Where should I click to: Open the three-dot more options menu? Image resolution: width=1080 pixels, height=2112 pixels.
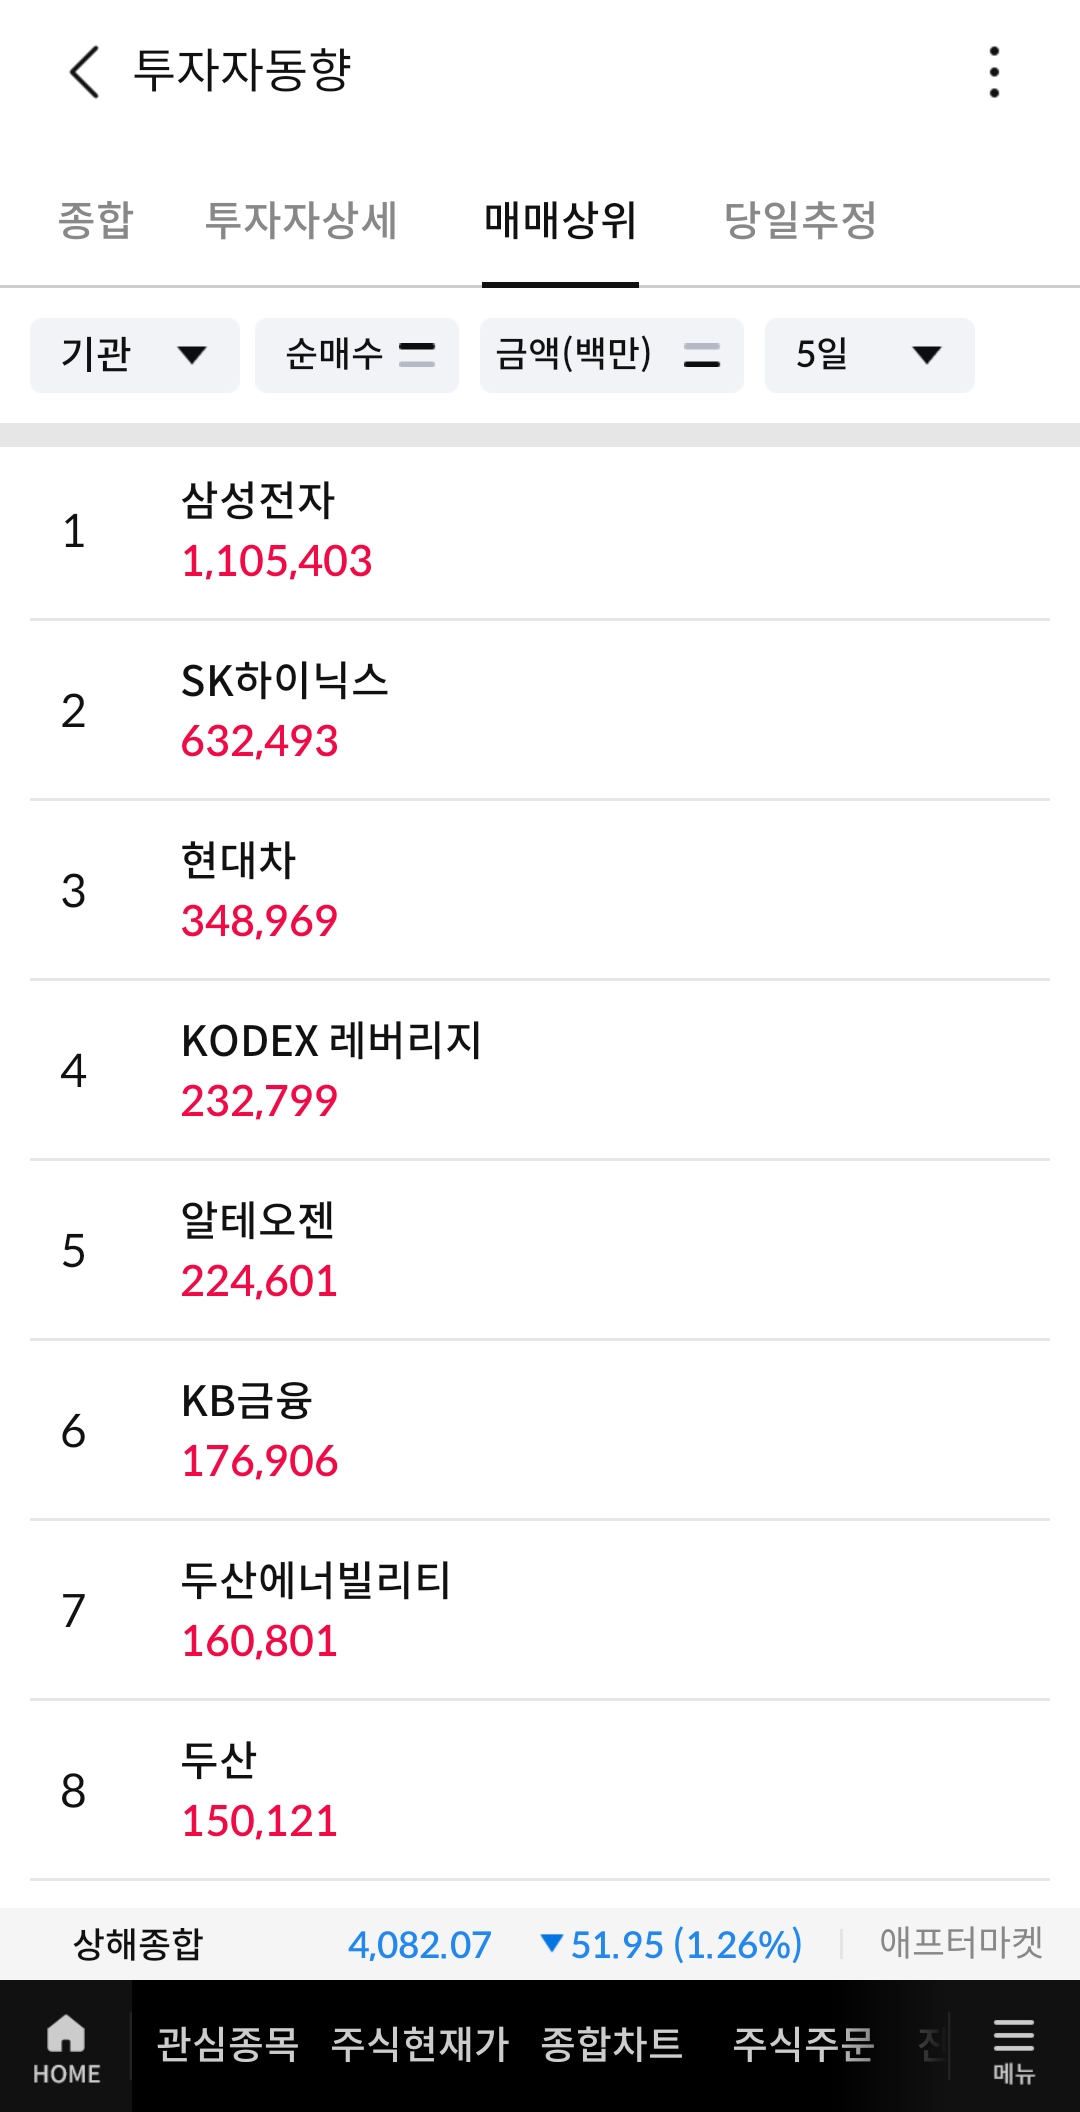(x=994, y=72)
